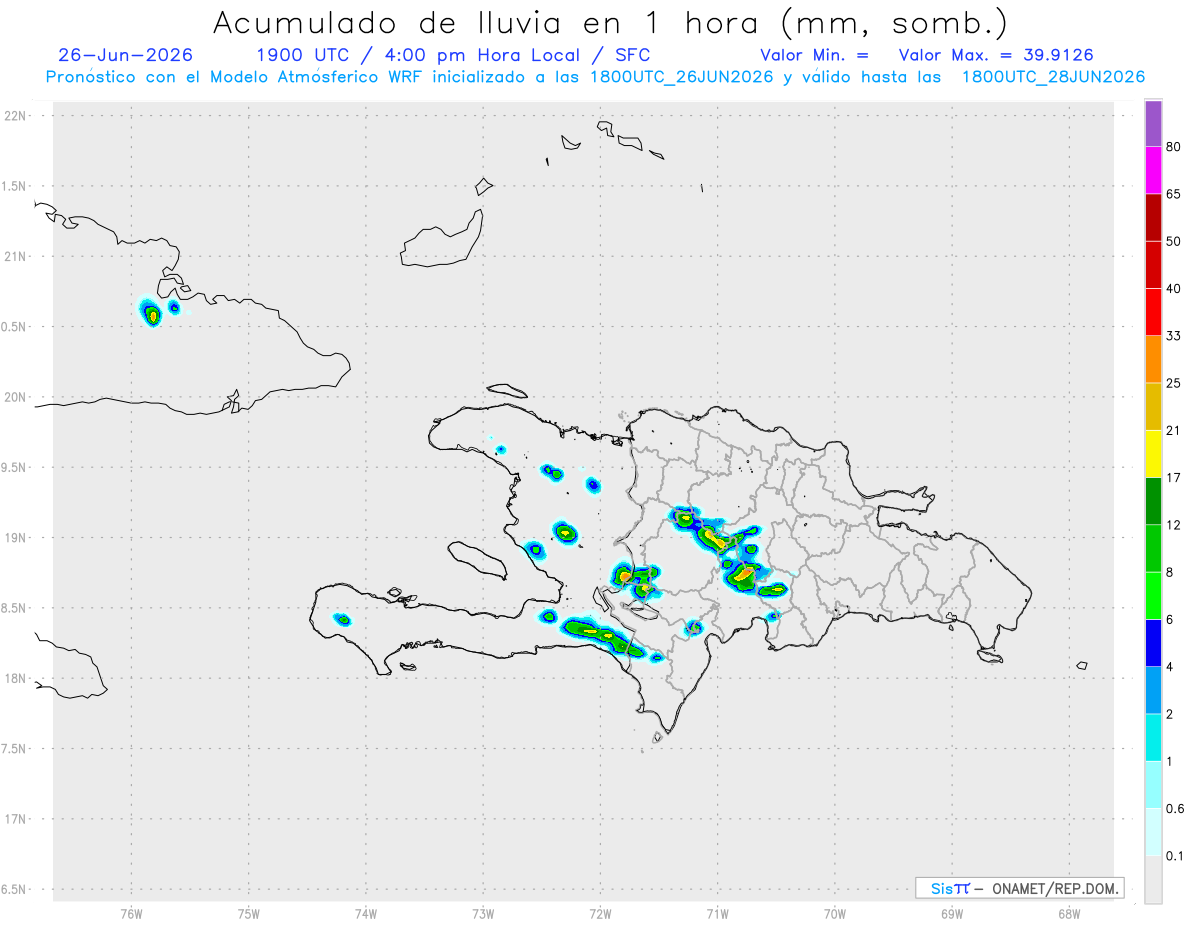The width and height of the screenshot is (1200, 927).
Task: Click the longitude label "76W"
Action: [131, 913]
